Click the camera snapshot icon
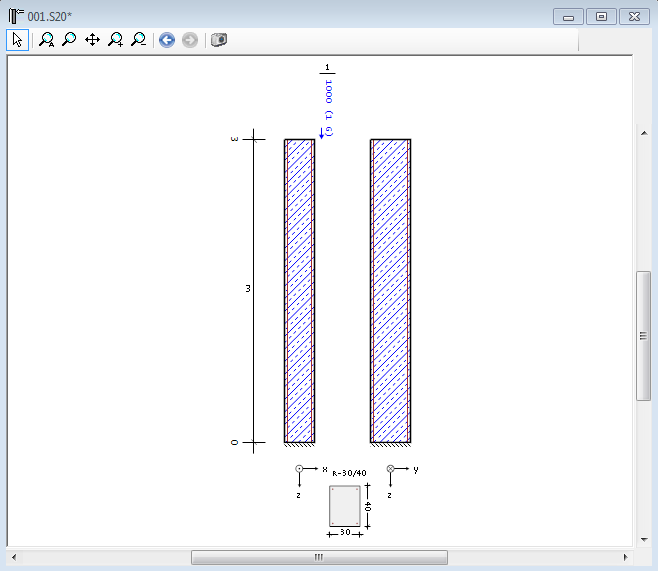Screen dimensions: 658x571 [x=219, y=40]
